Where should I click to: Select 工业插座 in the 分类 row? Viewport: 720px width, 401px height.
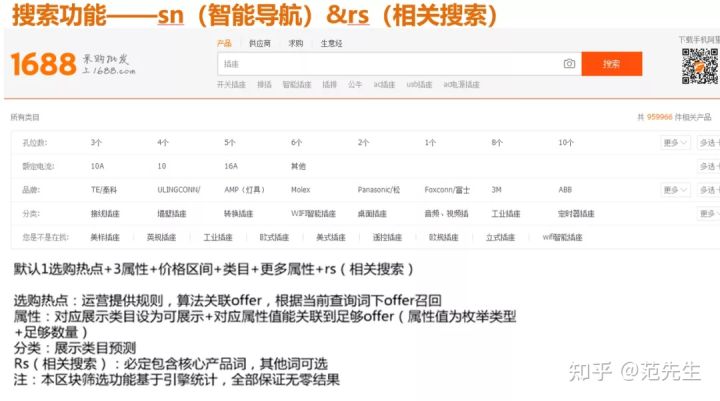point(506,214)
